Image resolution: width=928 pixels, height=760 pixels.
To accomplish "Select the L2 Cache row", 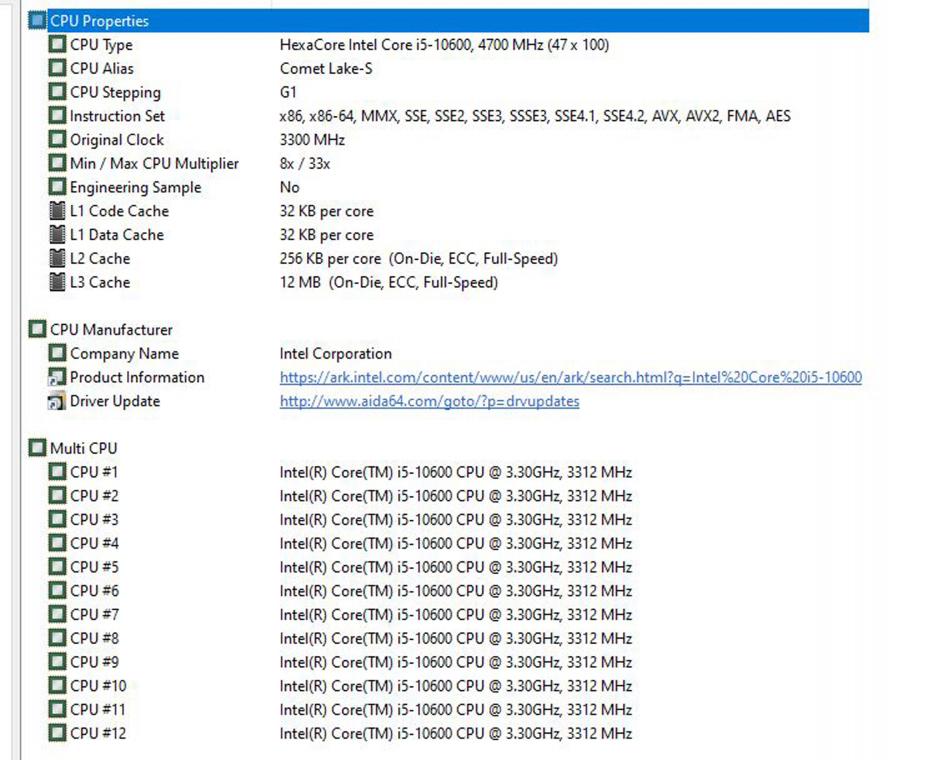I will (100, 259).
